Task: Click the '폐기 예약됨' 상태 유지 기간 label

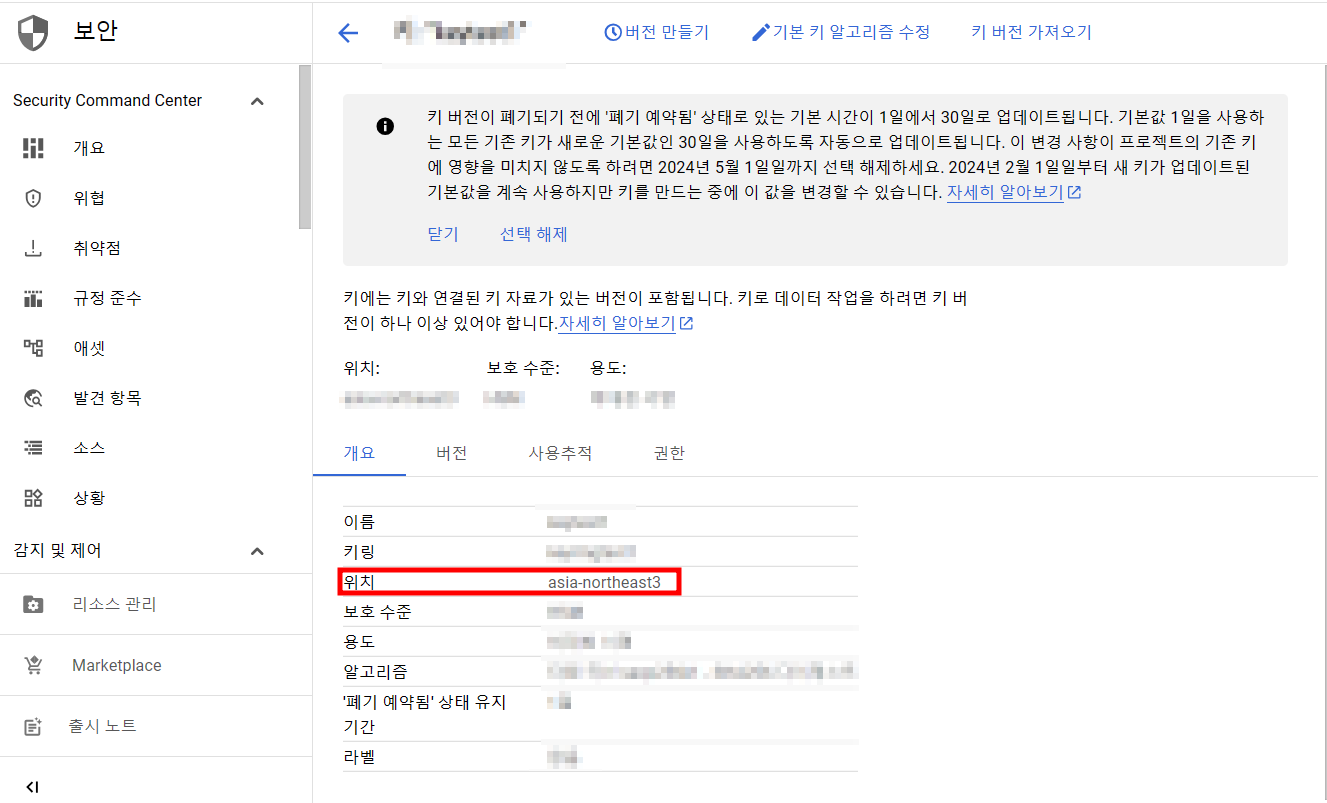Action: [425, 714]
